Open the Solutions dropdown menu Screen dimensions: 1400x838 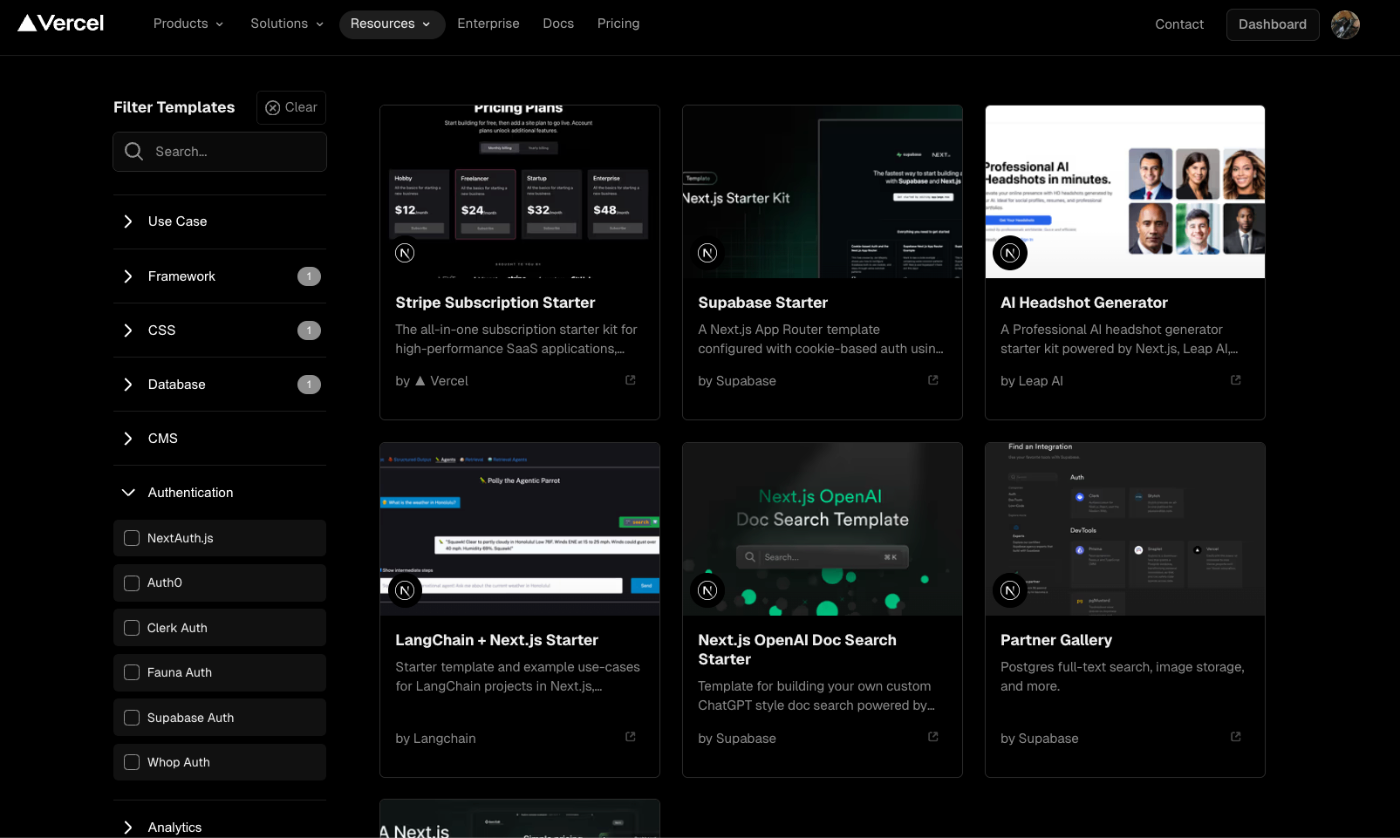point(287,24)
